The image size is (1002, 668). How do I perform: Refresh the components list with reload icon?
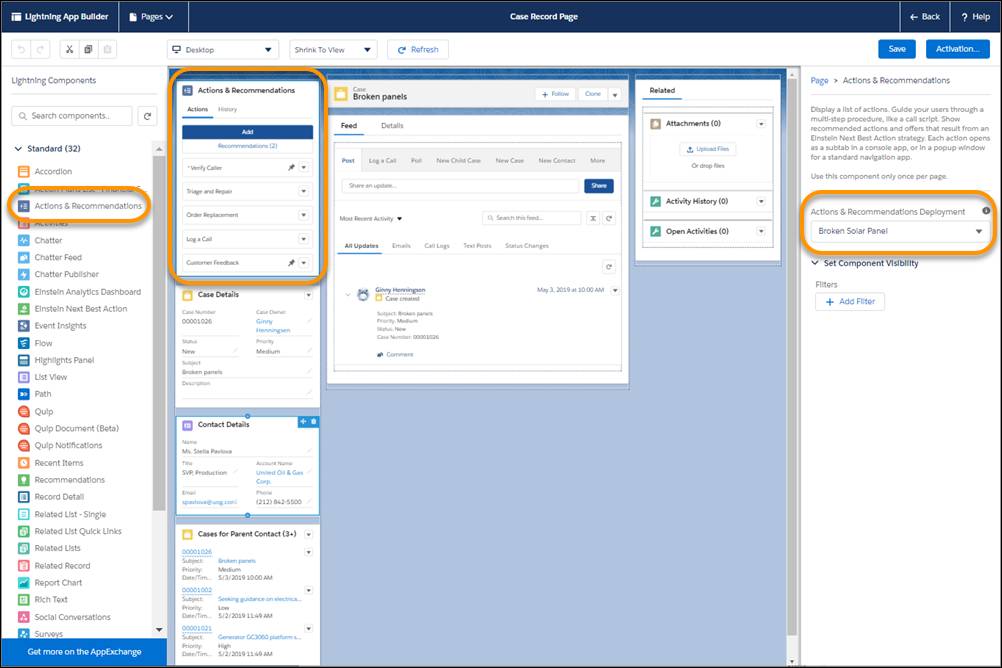(x=148, y=116)
